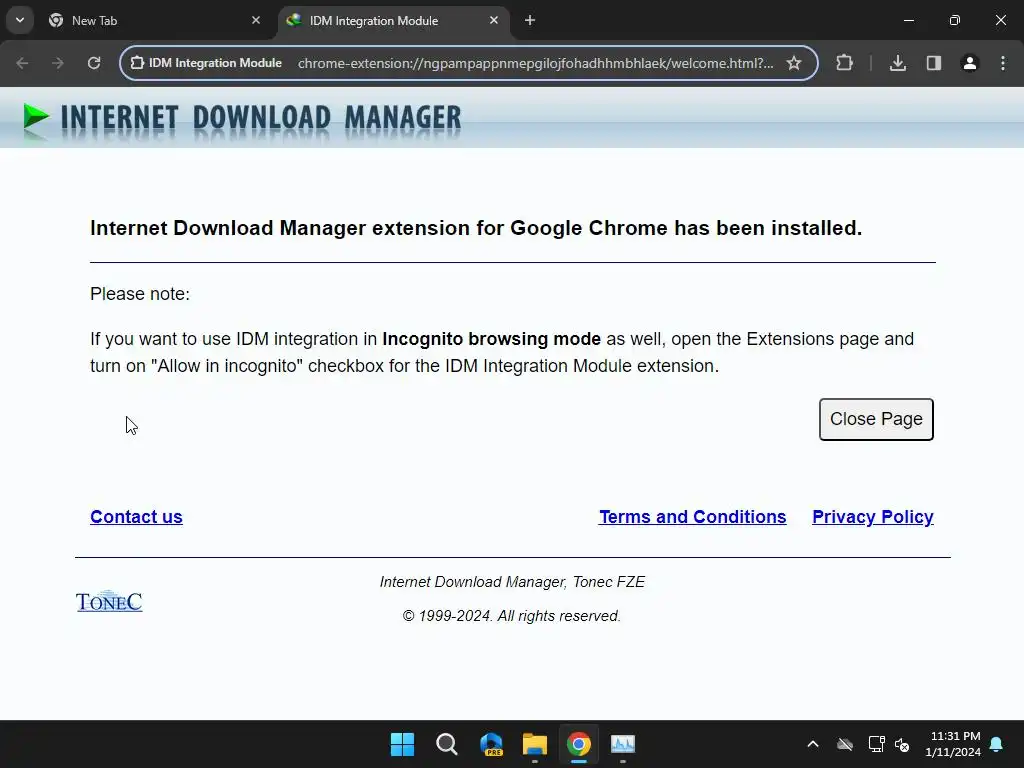Select the IDM Integration Module tab
Screen dimensions: 1024x768
point(394,21)
